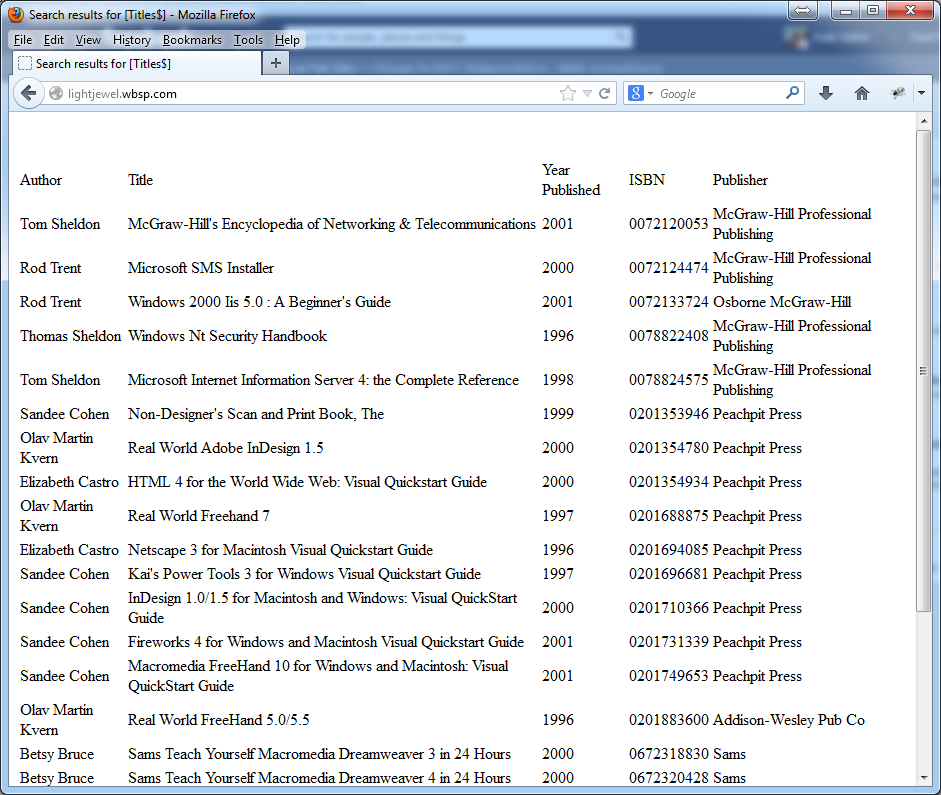Image resolution: width=941 pixels, height=795 pixels.
Task: Click the window resize arrows button
Action: point(802,10)
